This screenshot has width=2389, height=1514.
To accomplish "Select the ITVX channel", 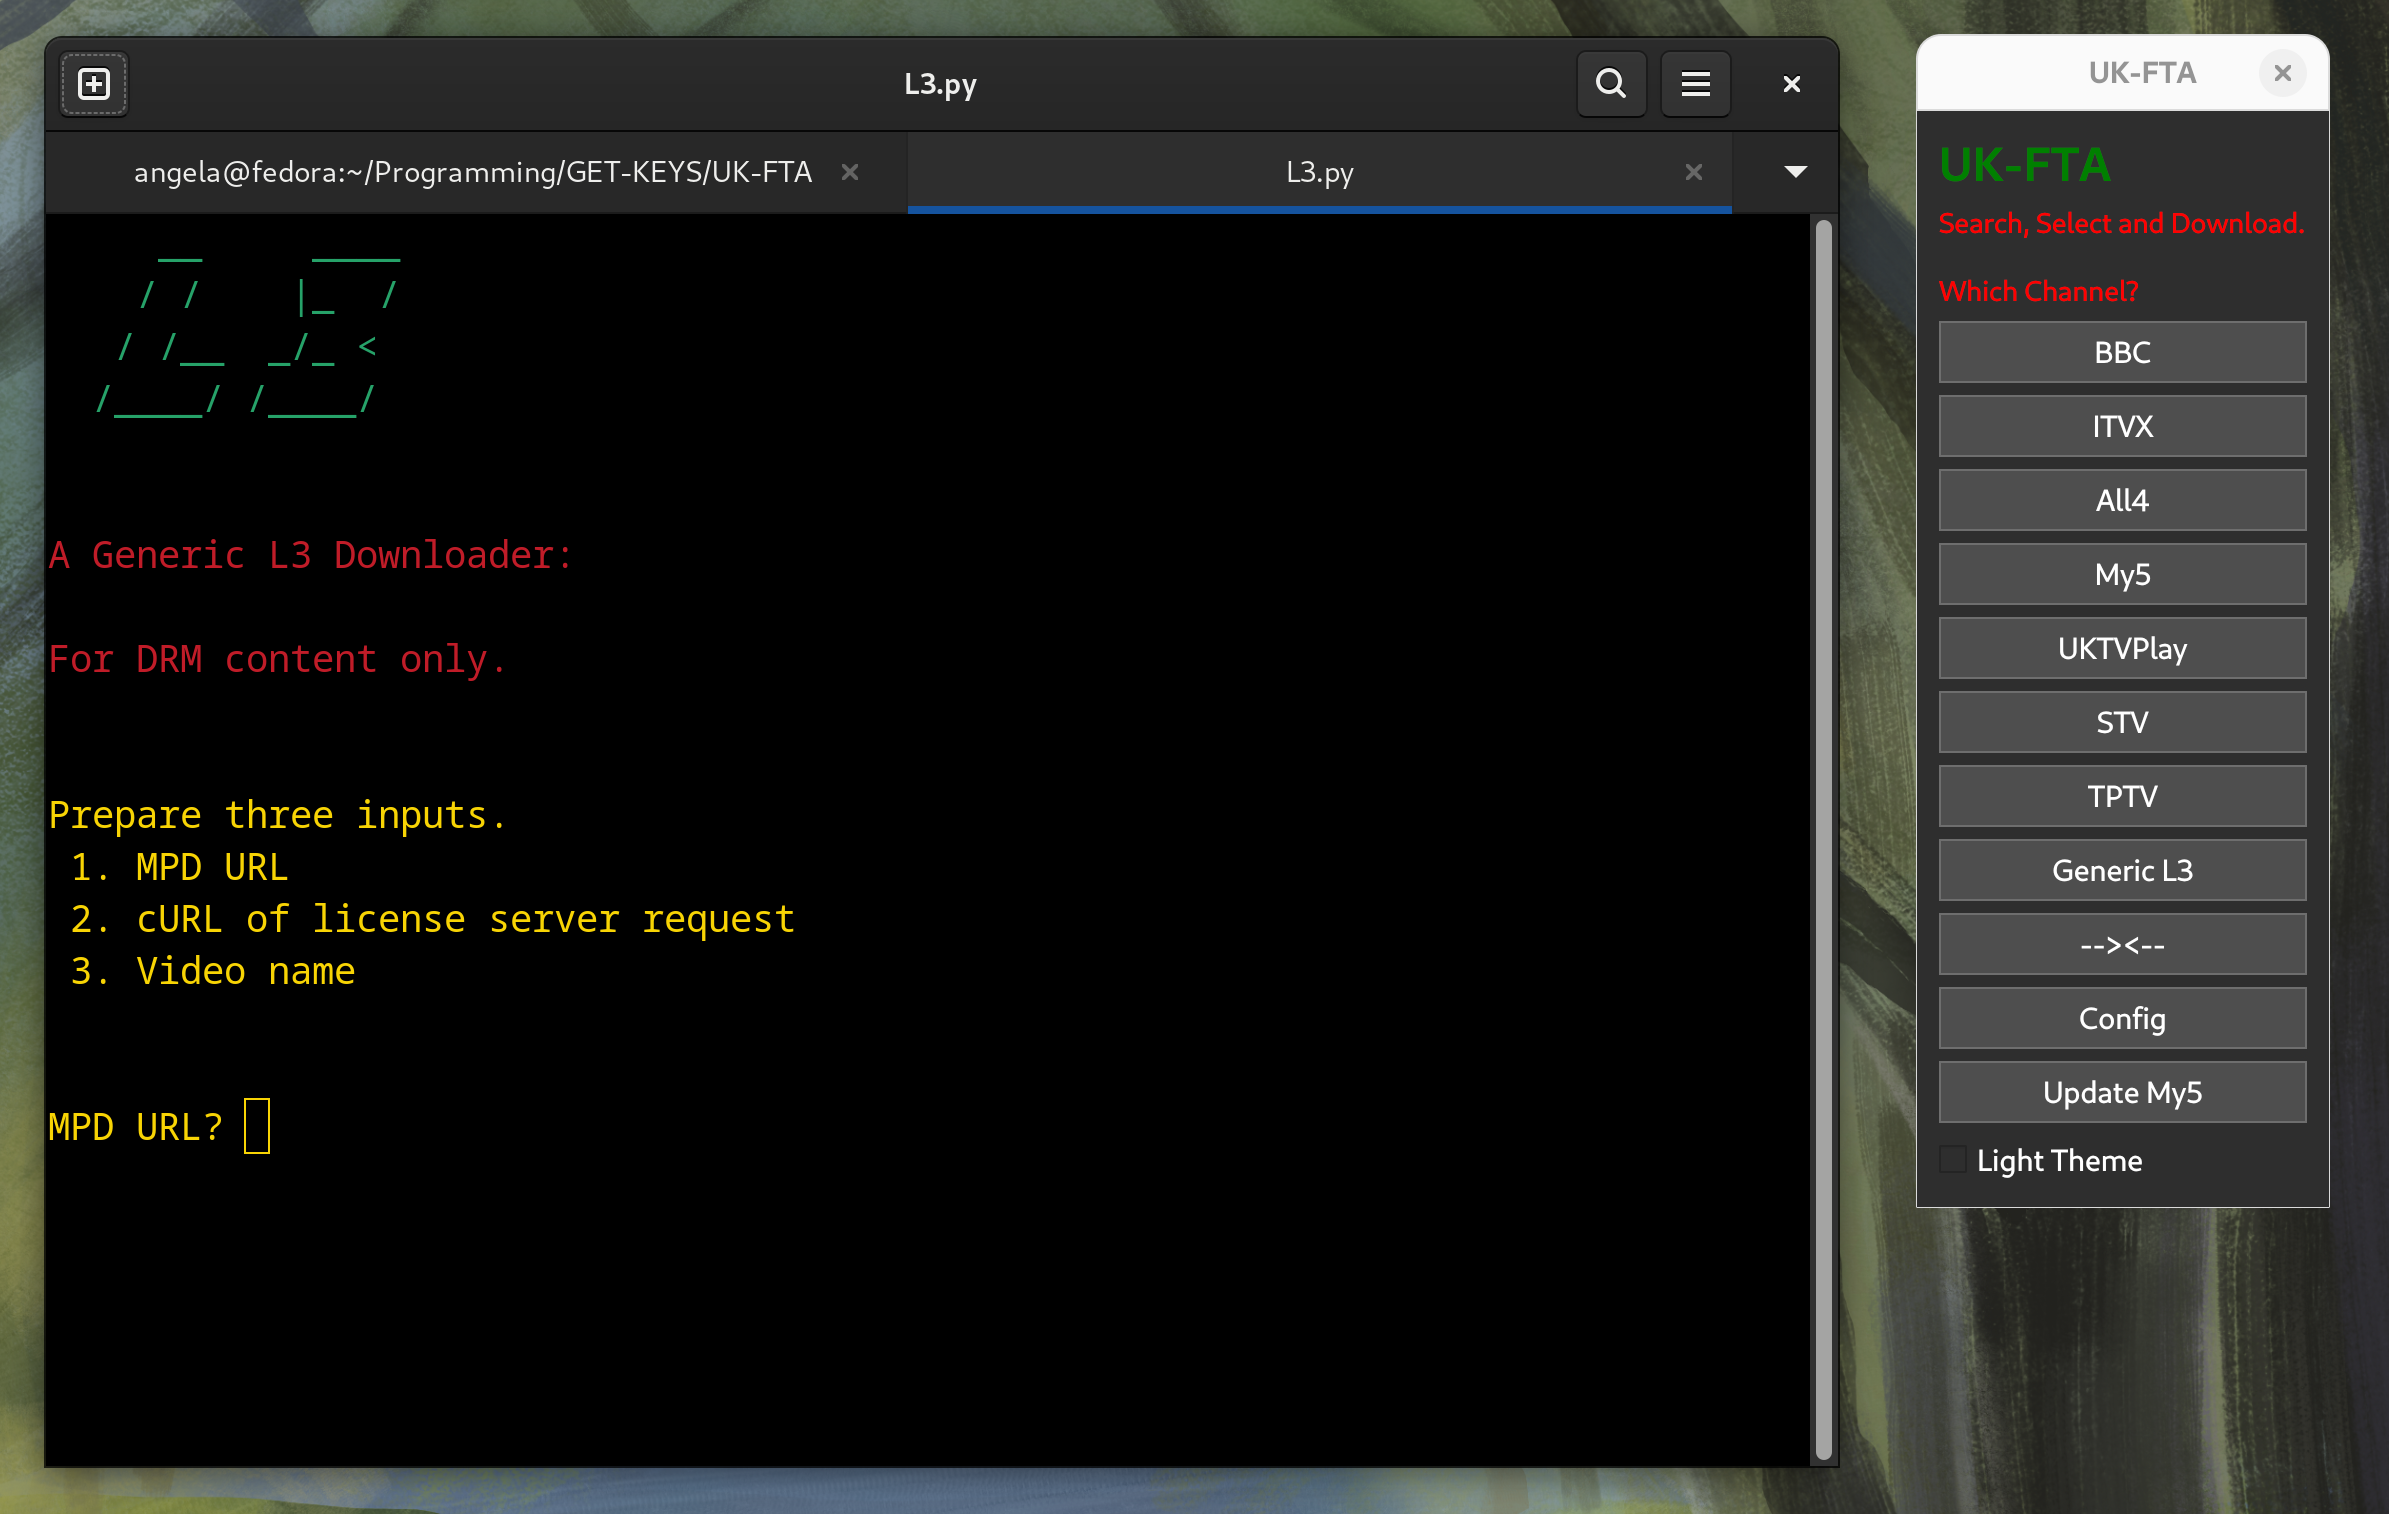I will pyautogui.click(x=2121, y=426).
